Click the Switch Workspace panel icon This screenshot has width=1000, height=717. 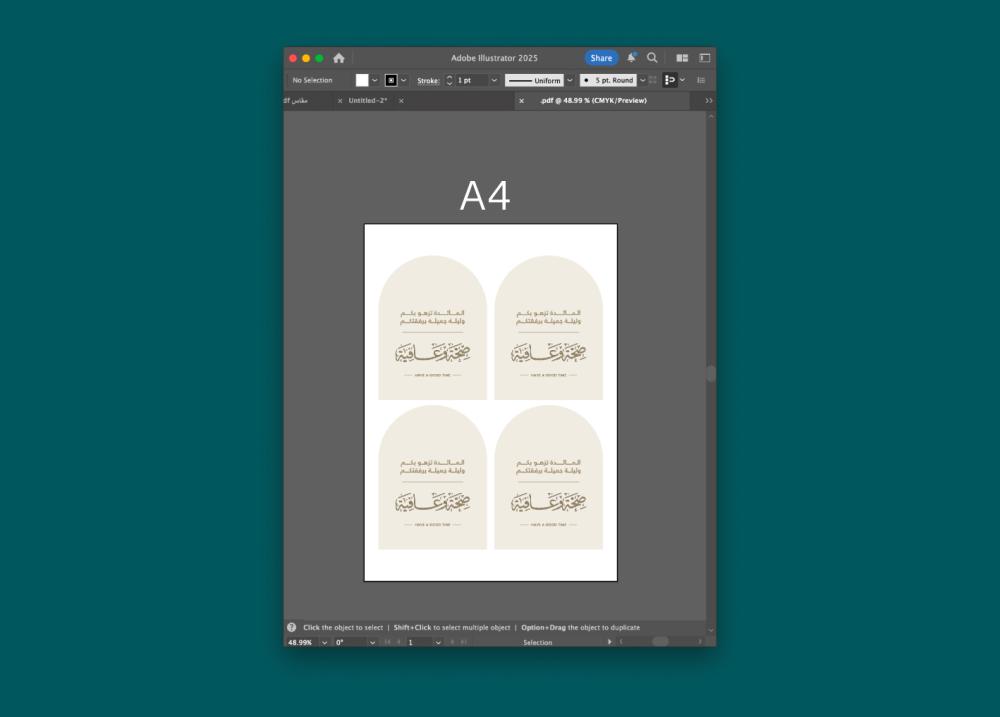click(x=704, y=58)
